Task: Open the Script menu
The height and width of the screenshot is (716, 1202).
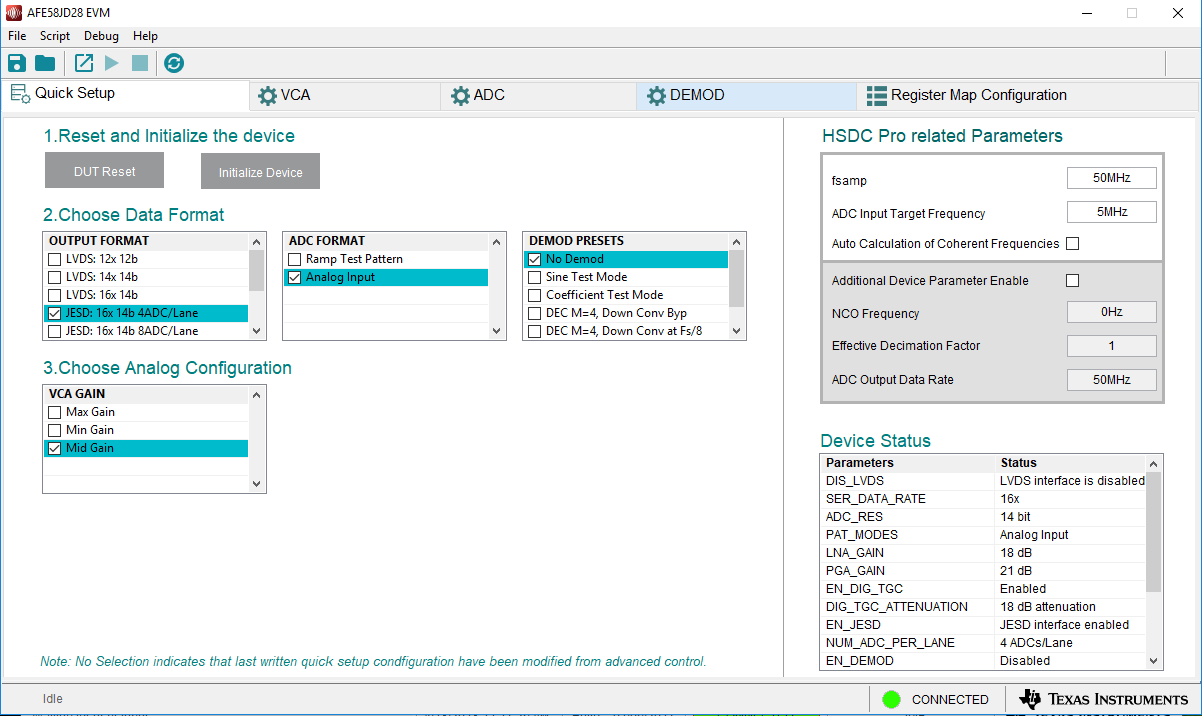Action: click(55, 36)
